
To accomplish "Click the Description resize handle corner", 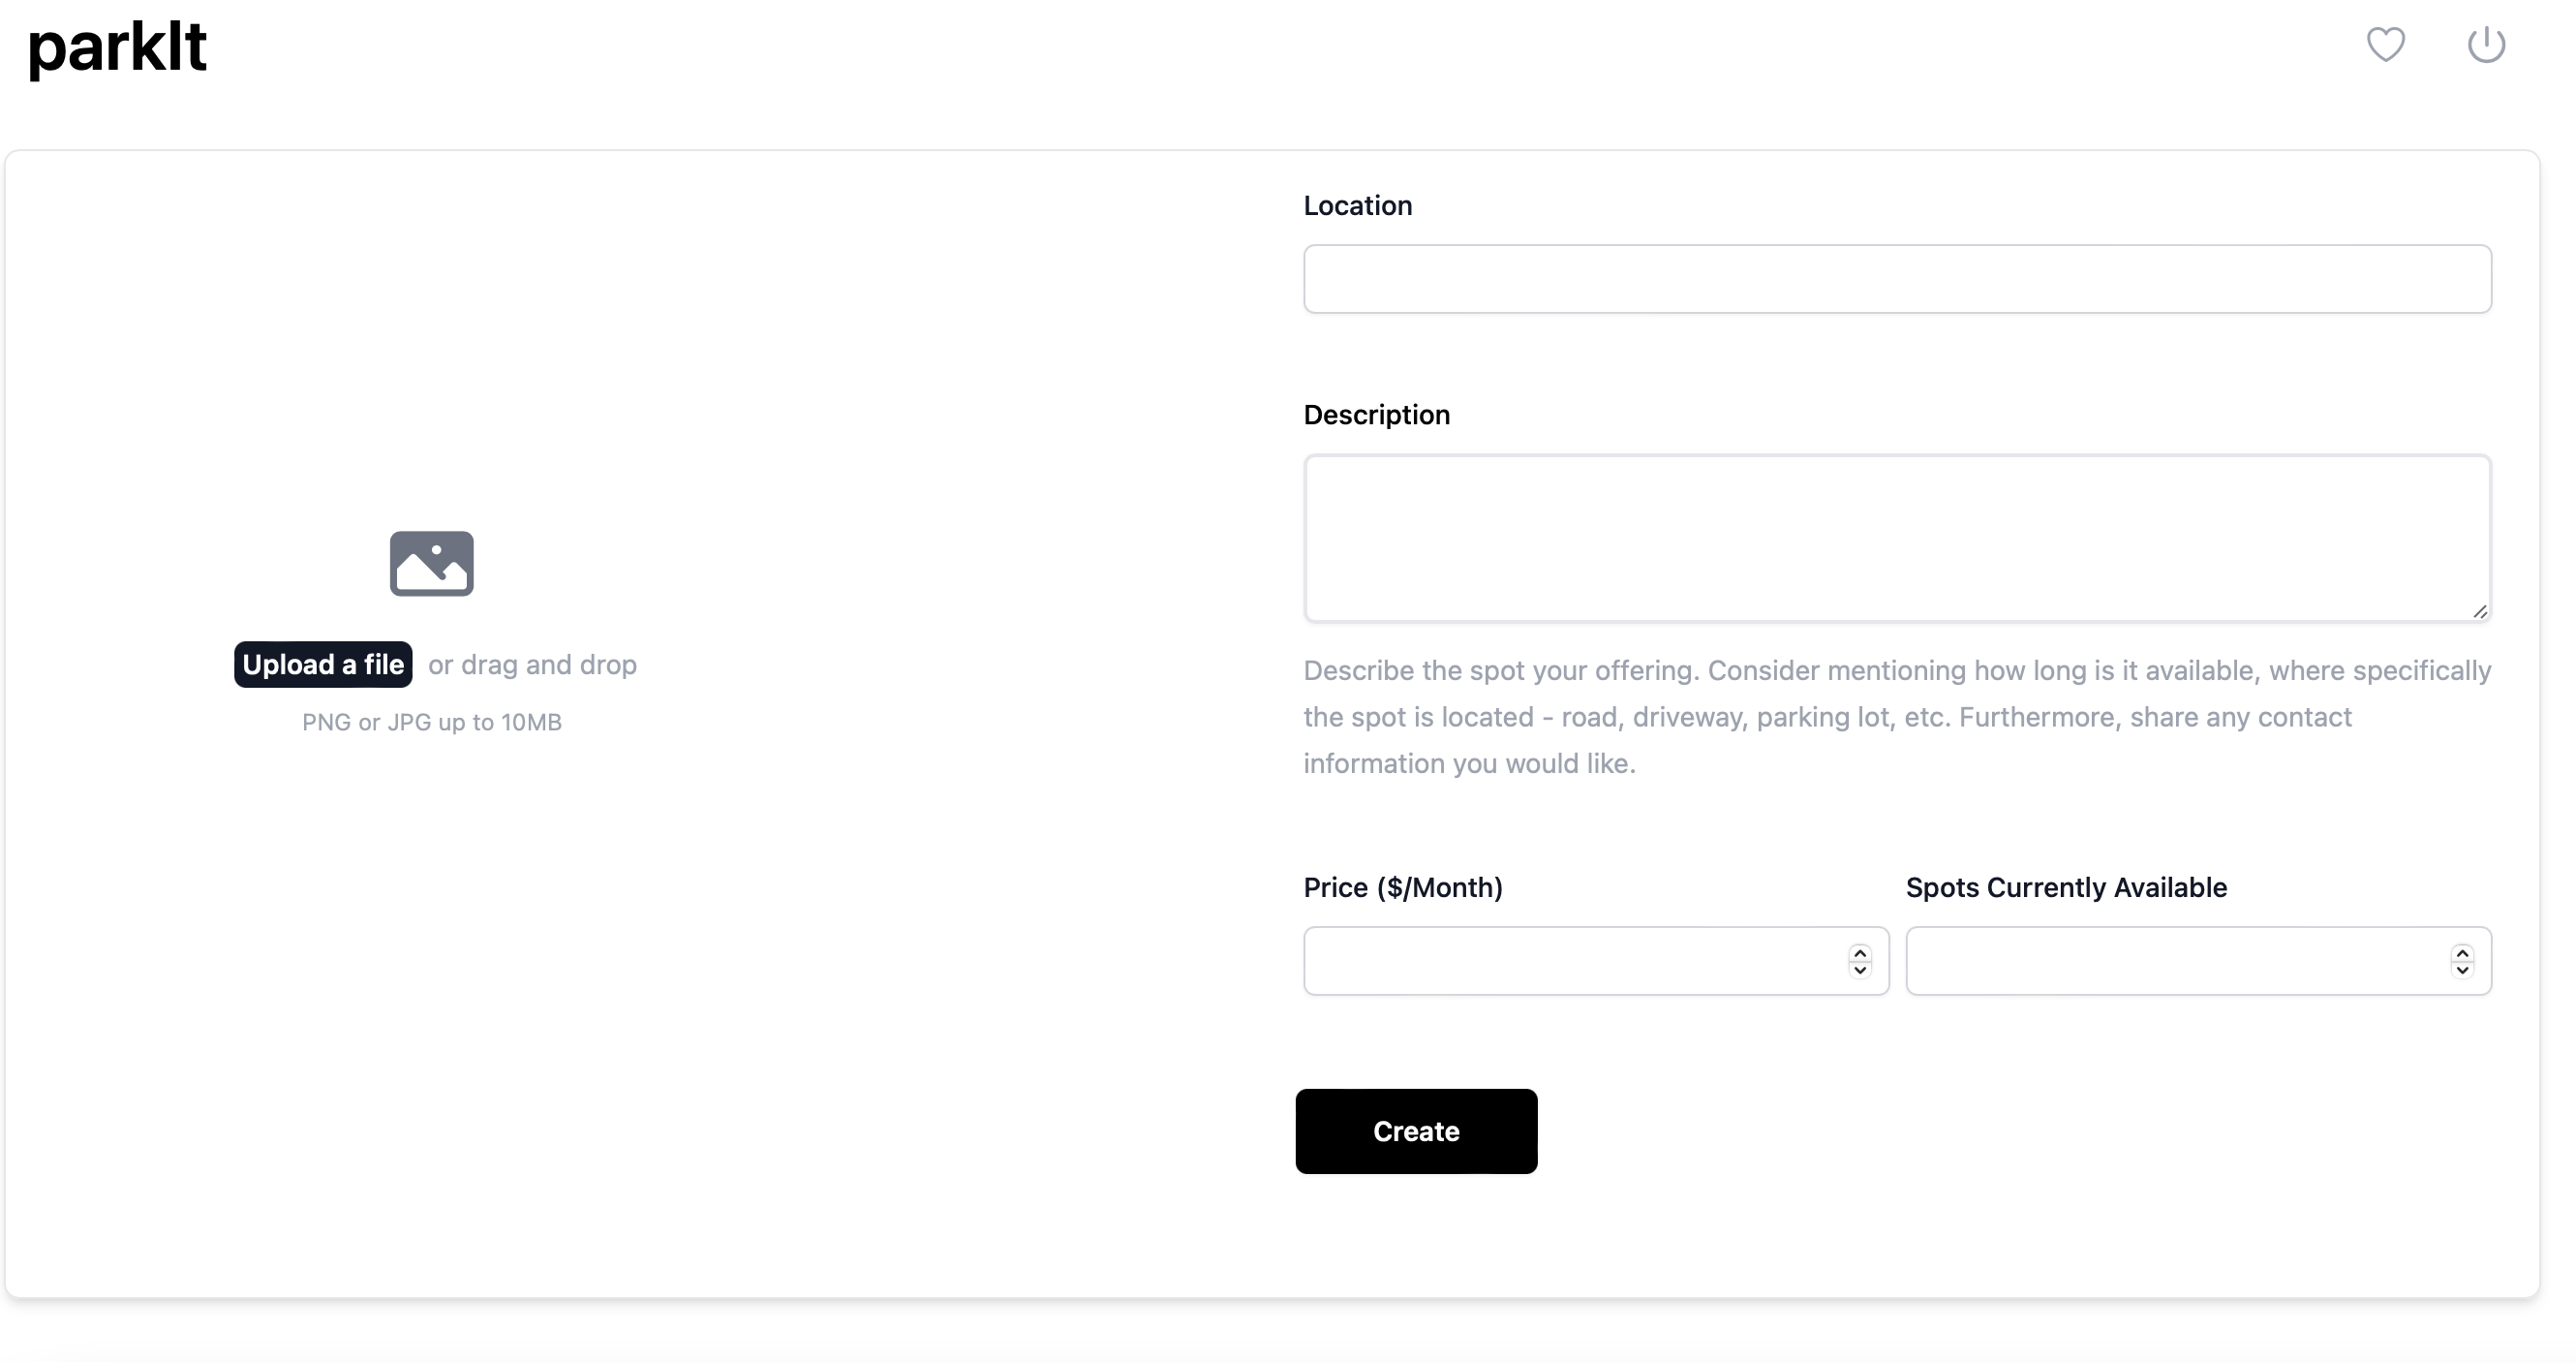I will [2479, 611].
